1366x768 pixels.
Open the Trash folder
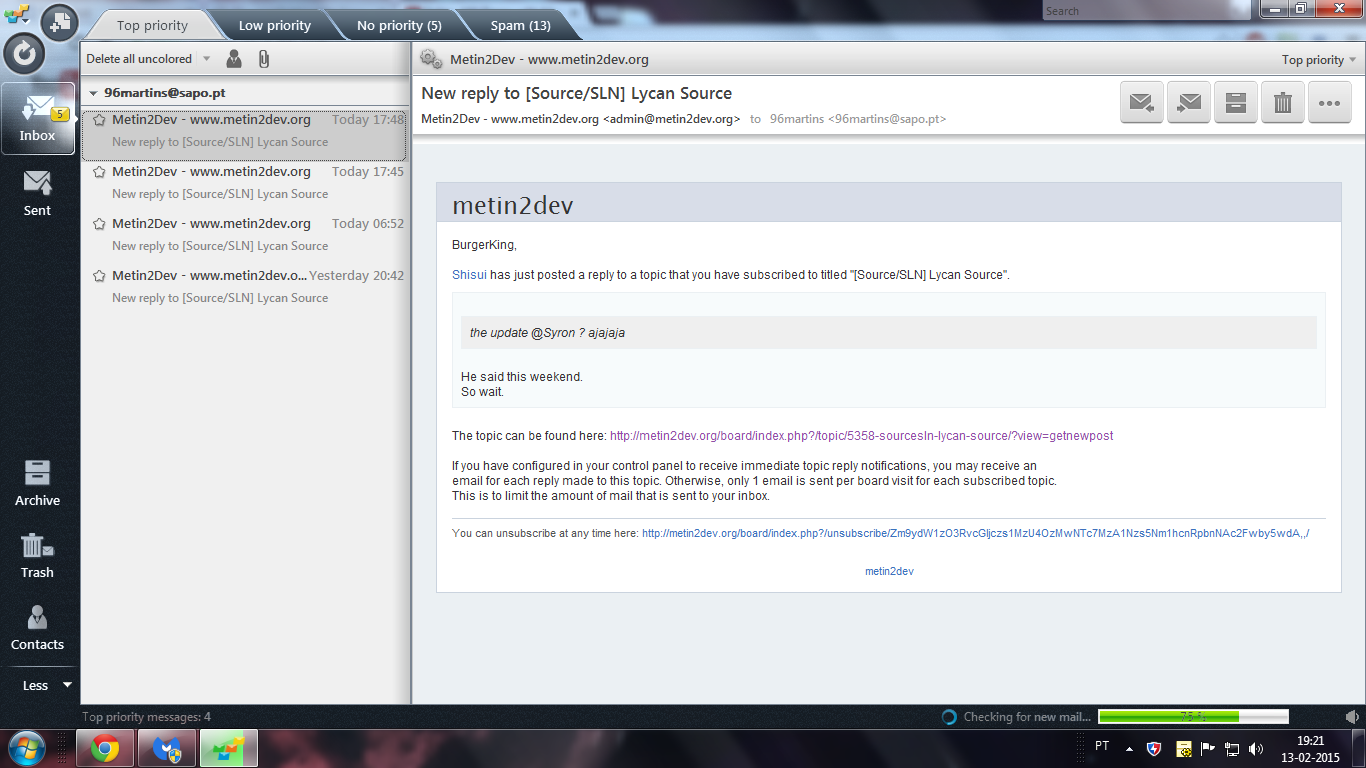[38, 555]
